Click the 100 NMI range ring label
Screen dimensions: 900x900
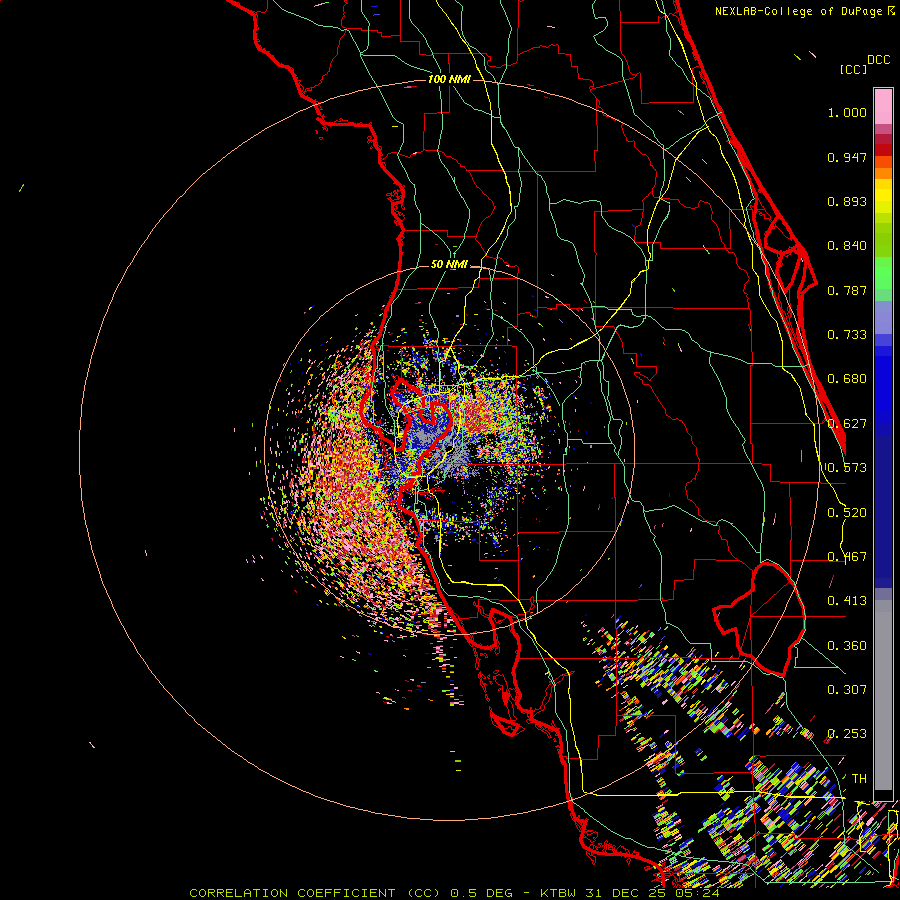[449, 79]
